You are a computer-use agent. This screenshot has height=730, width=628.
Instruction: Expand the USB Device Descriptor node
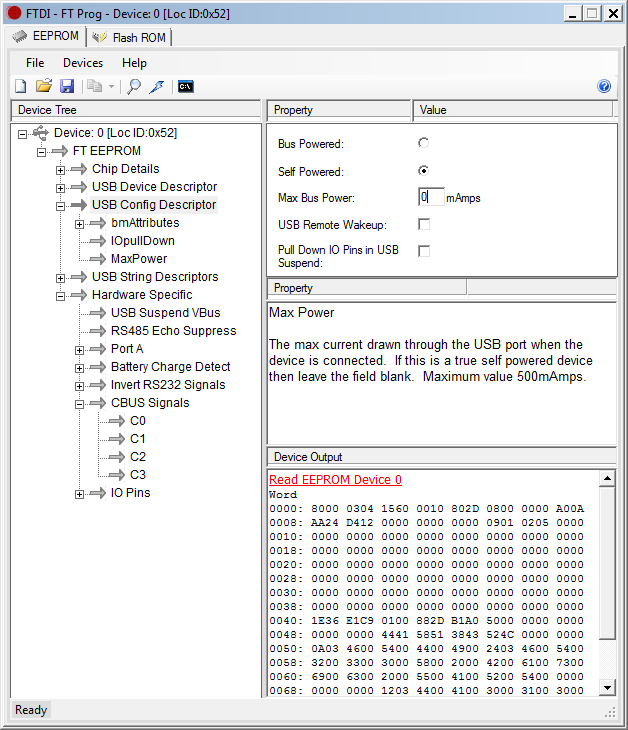coord(61,188)
